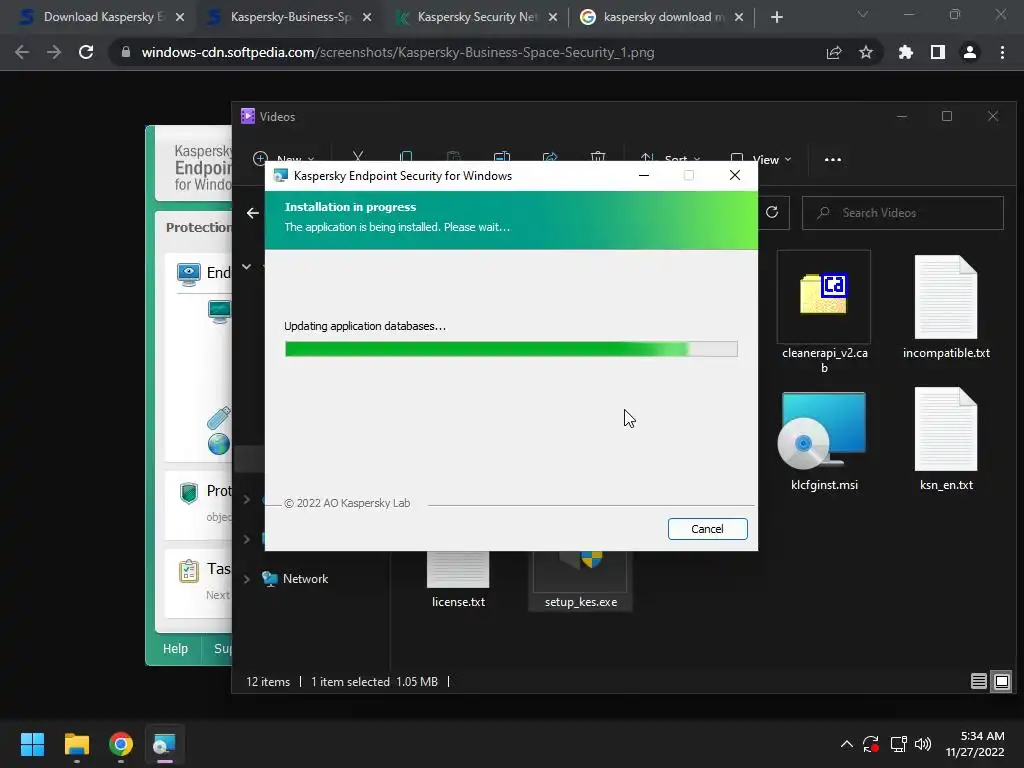Select the klcfginst.msi installer file

click(824, 441)
